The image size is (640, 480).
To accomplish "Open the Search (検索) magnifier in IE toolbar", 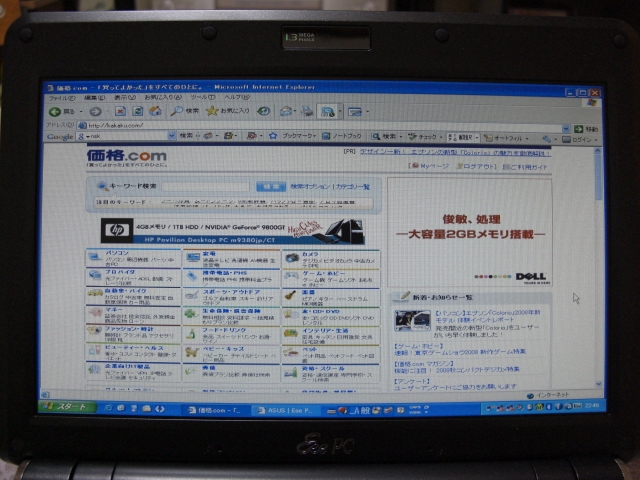I will (184, 111).
